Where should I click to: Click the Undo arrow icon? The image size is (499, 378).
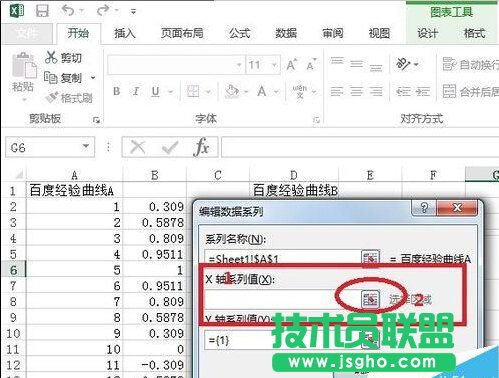(x=68, y=11)
